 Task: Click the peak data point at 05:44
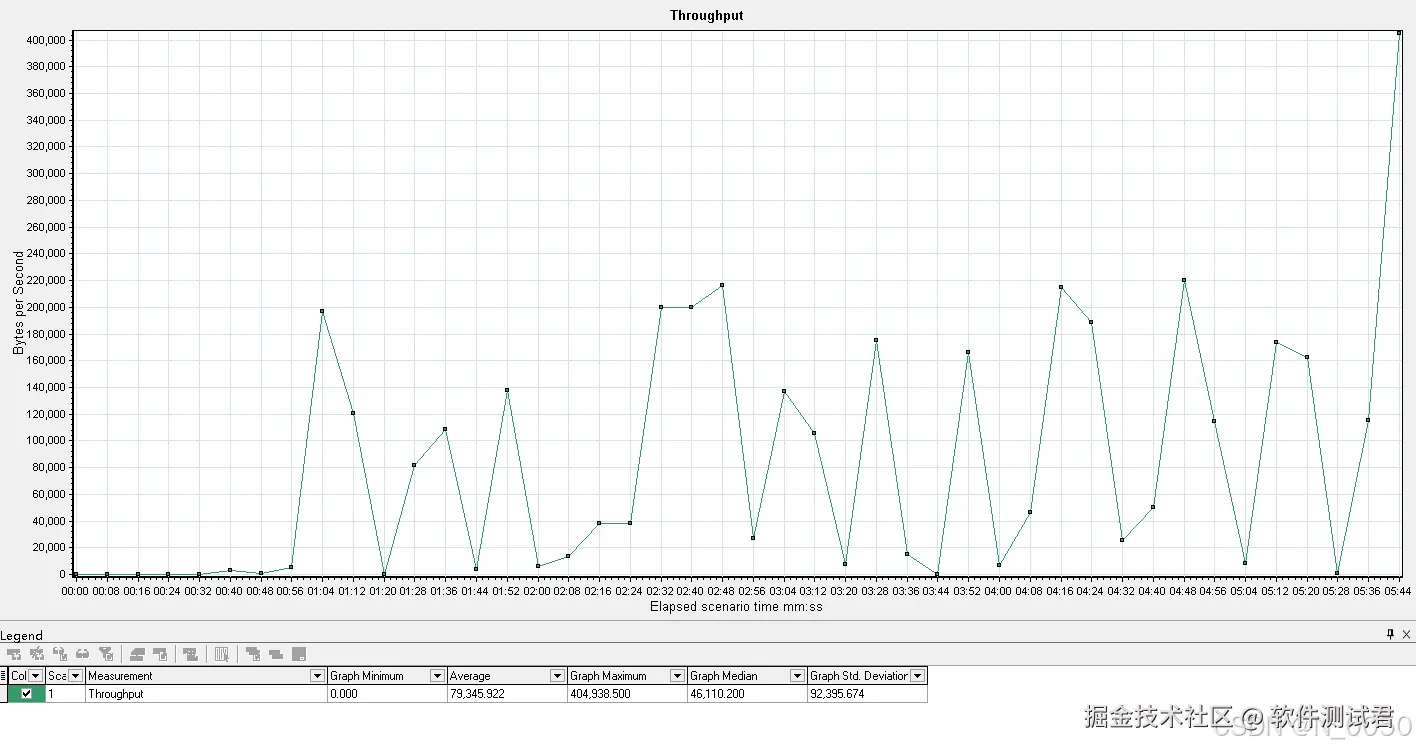click(1399, 33)
